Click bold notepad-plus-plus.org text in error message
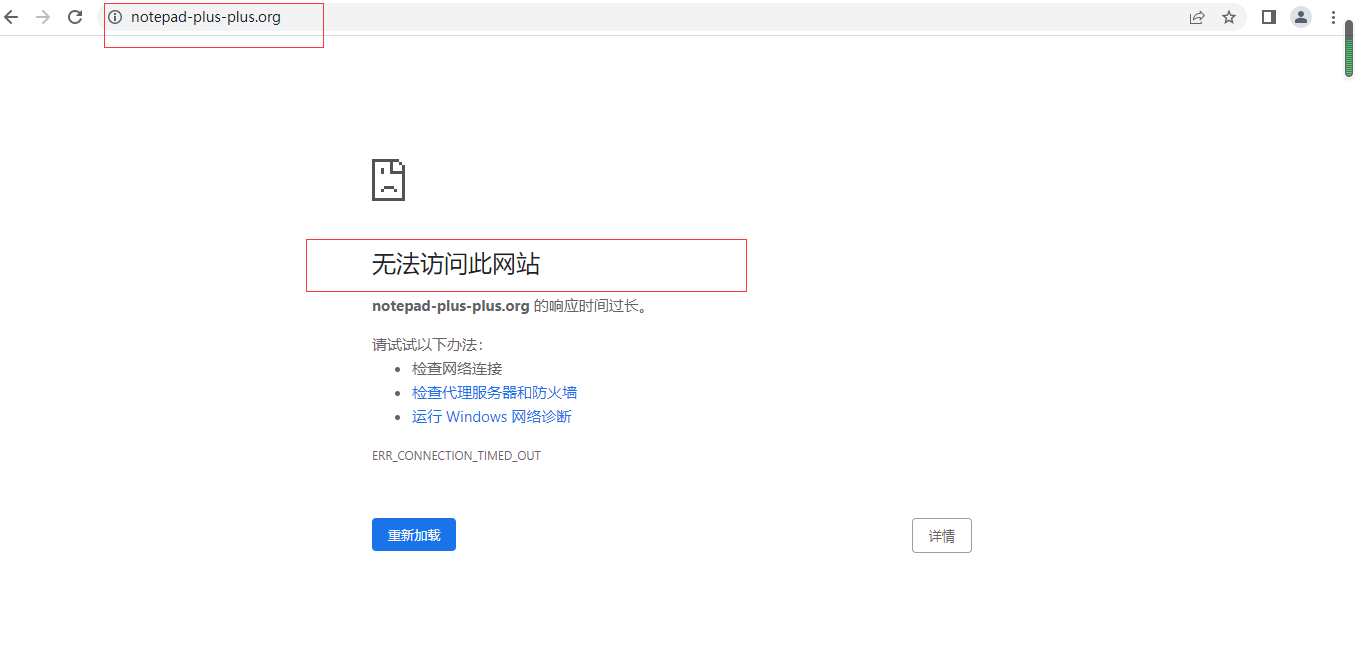The height and width of the screenshot is (655, 1355). [x=450, y=306]
